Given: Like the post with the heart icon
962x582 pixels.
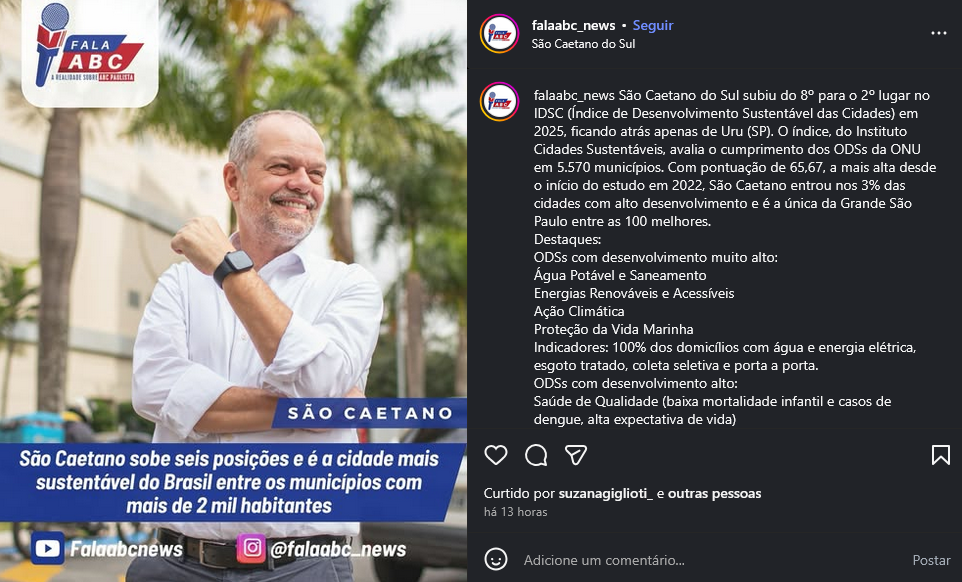Looking at the screenshot, I should point(496,455).
